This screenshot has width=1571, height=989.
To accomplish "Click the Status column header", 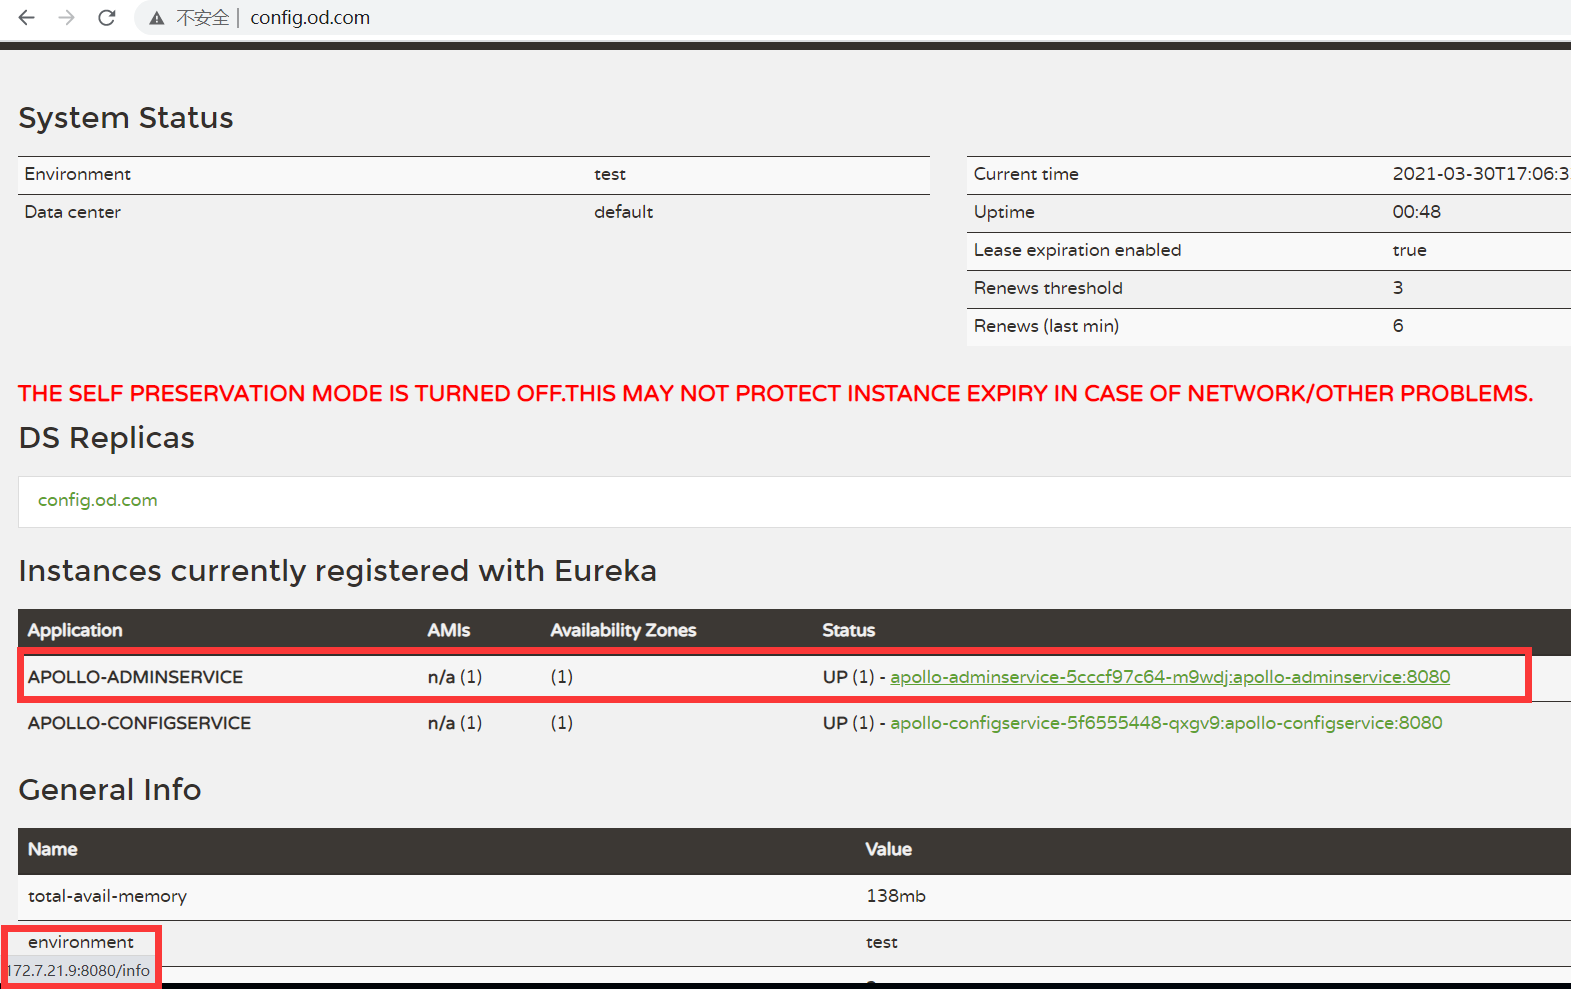I will [848, 630].
